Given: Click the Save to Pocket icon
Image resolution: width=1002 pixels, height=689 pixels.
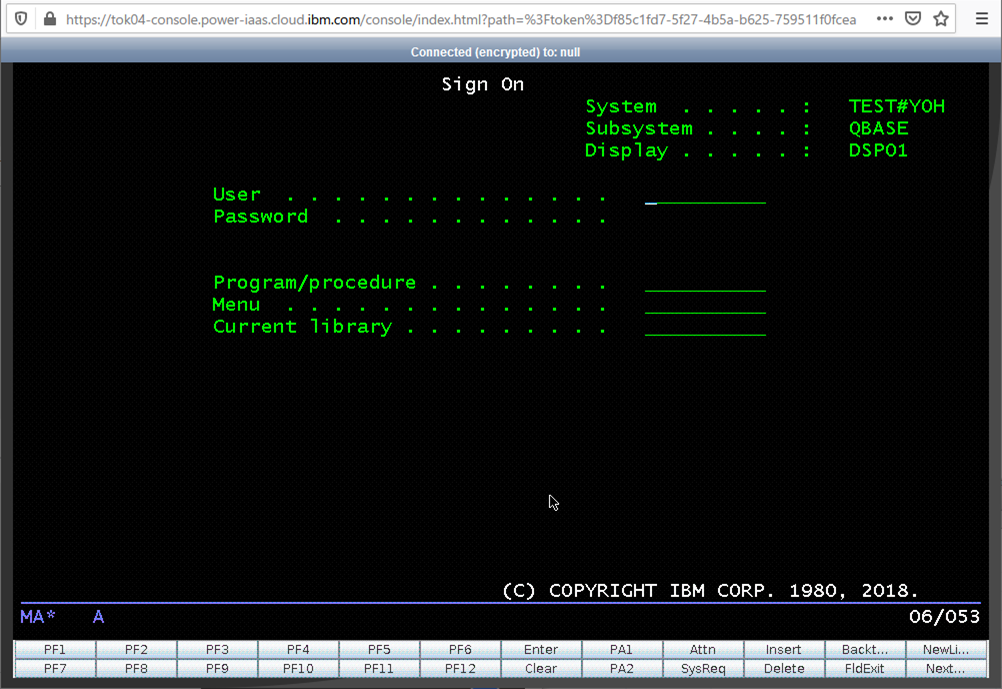Looking at the screenshot, I should [x=913, y=19].
